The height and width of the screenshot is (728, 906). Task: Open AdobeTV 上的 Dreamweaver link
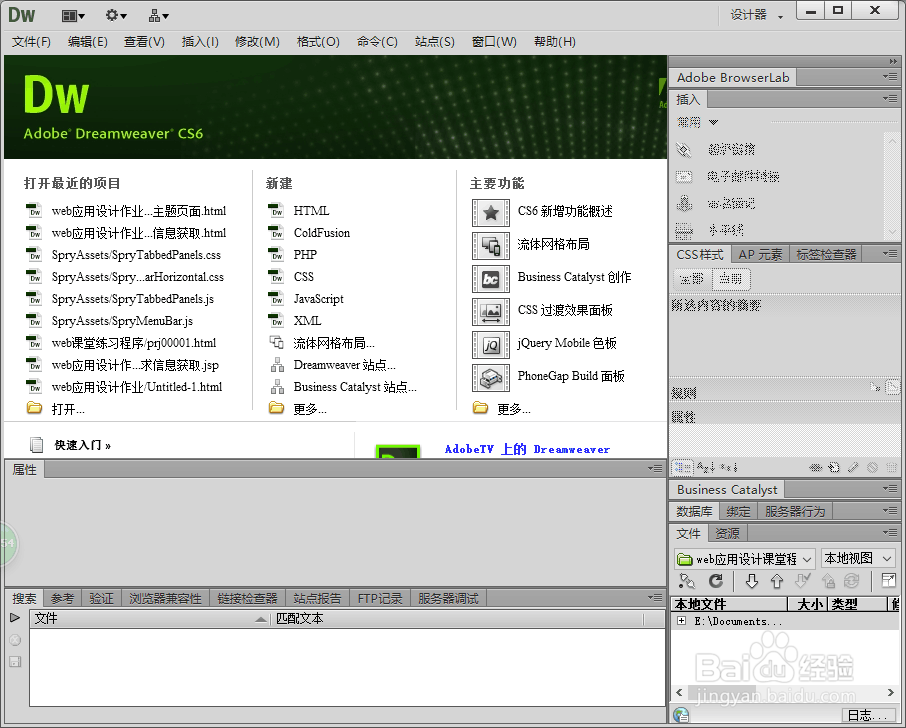pyautogui.click(x=527, y=449)
